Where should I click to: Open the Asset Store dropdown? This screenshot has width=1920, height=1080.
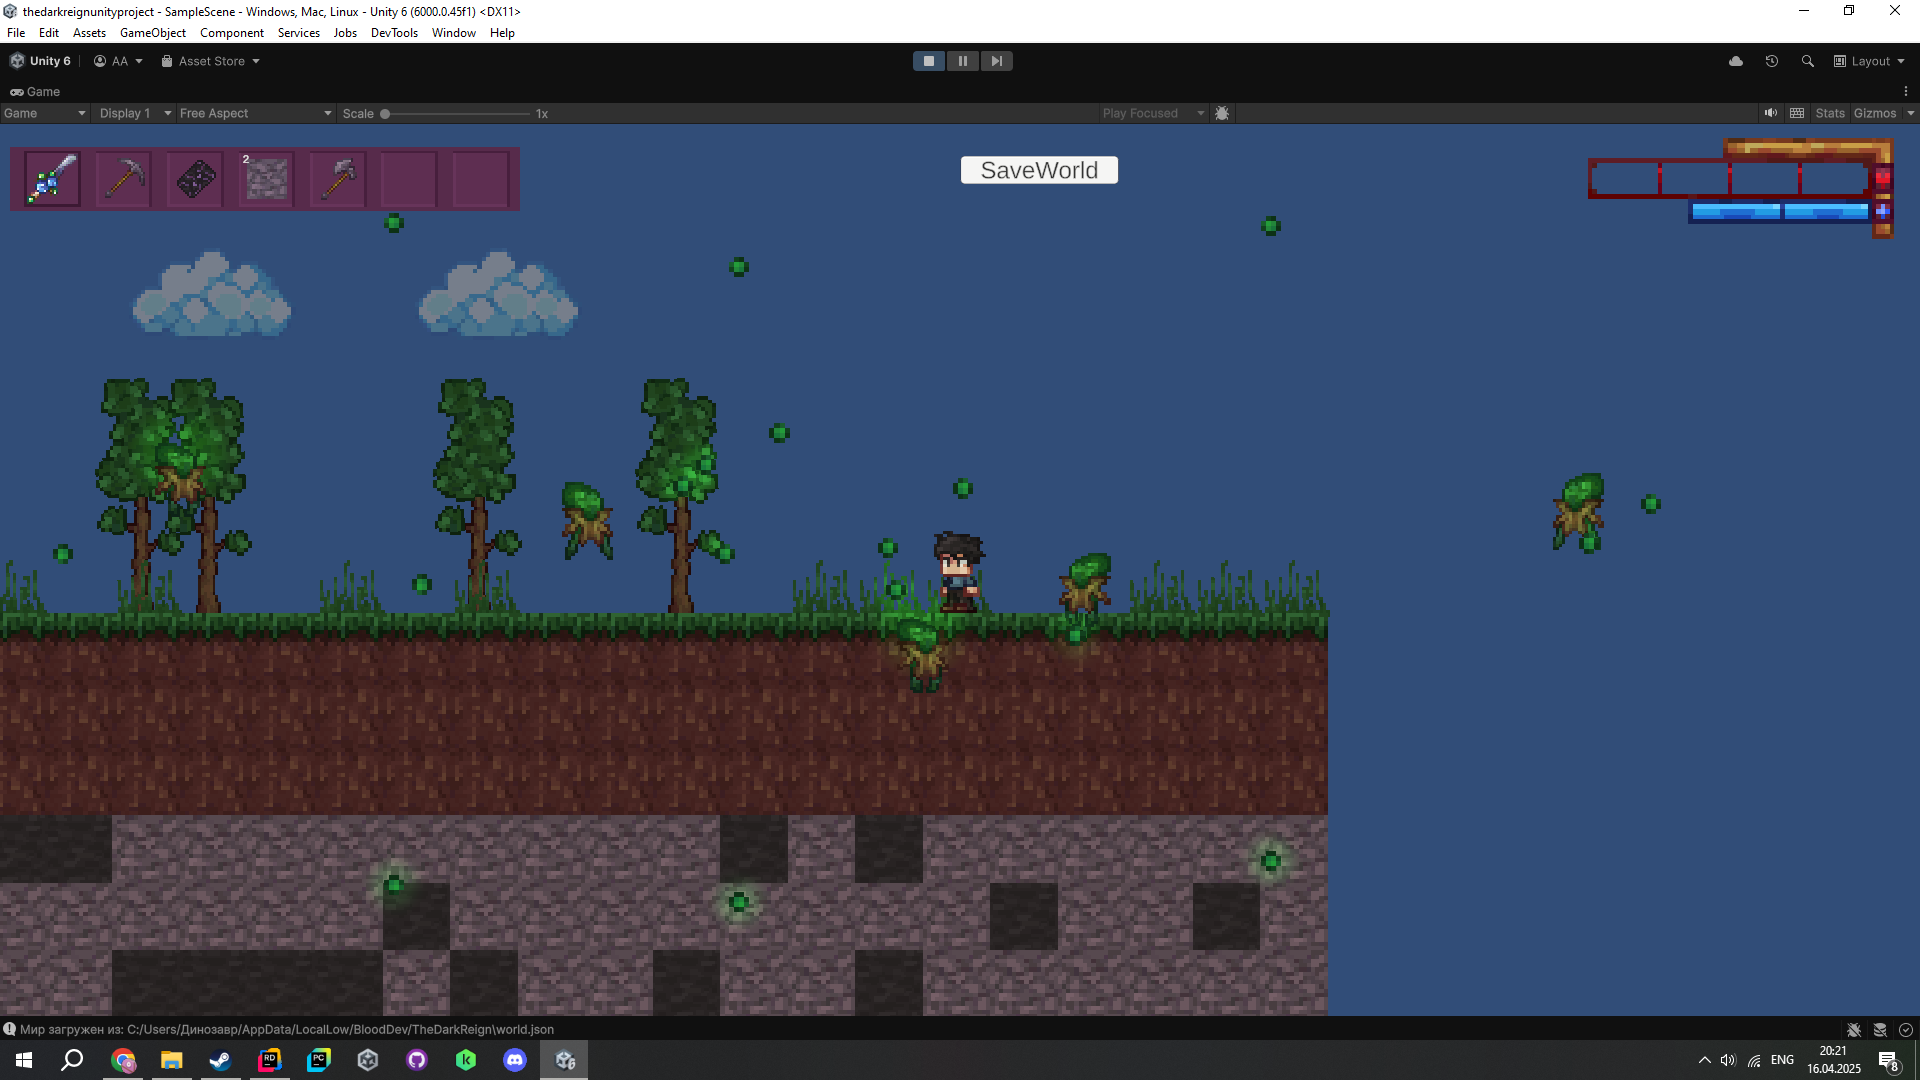(210, 61)
